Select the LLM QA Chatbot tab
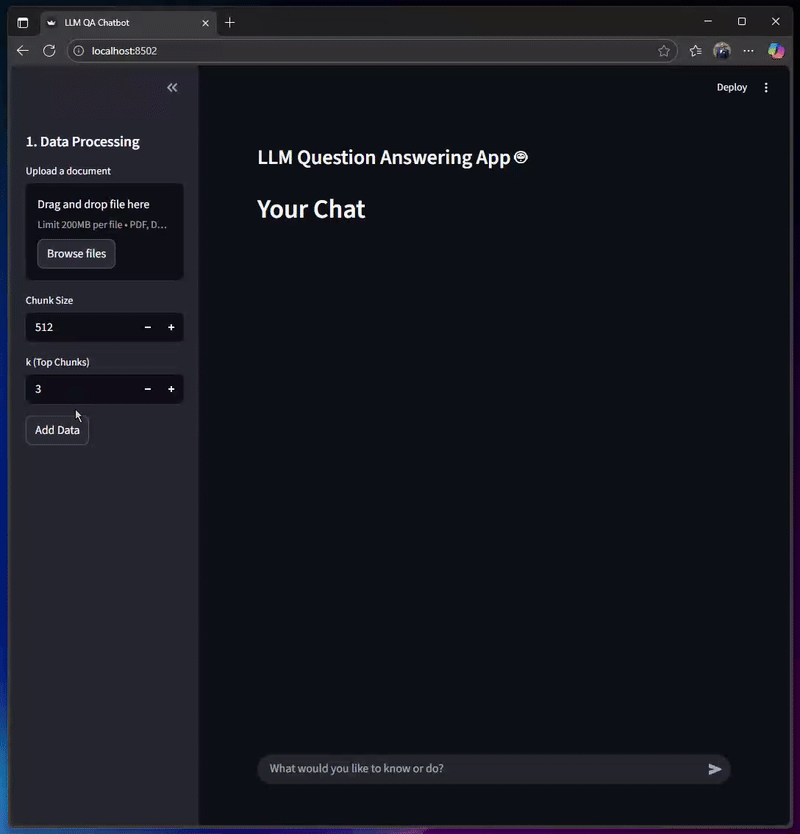 (120, 22)
